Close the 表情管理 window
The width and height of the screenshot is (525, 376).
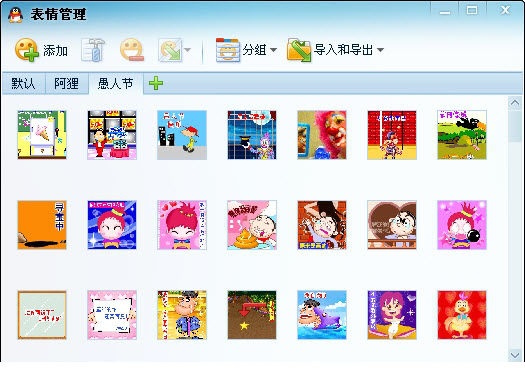(505, 11)
